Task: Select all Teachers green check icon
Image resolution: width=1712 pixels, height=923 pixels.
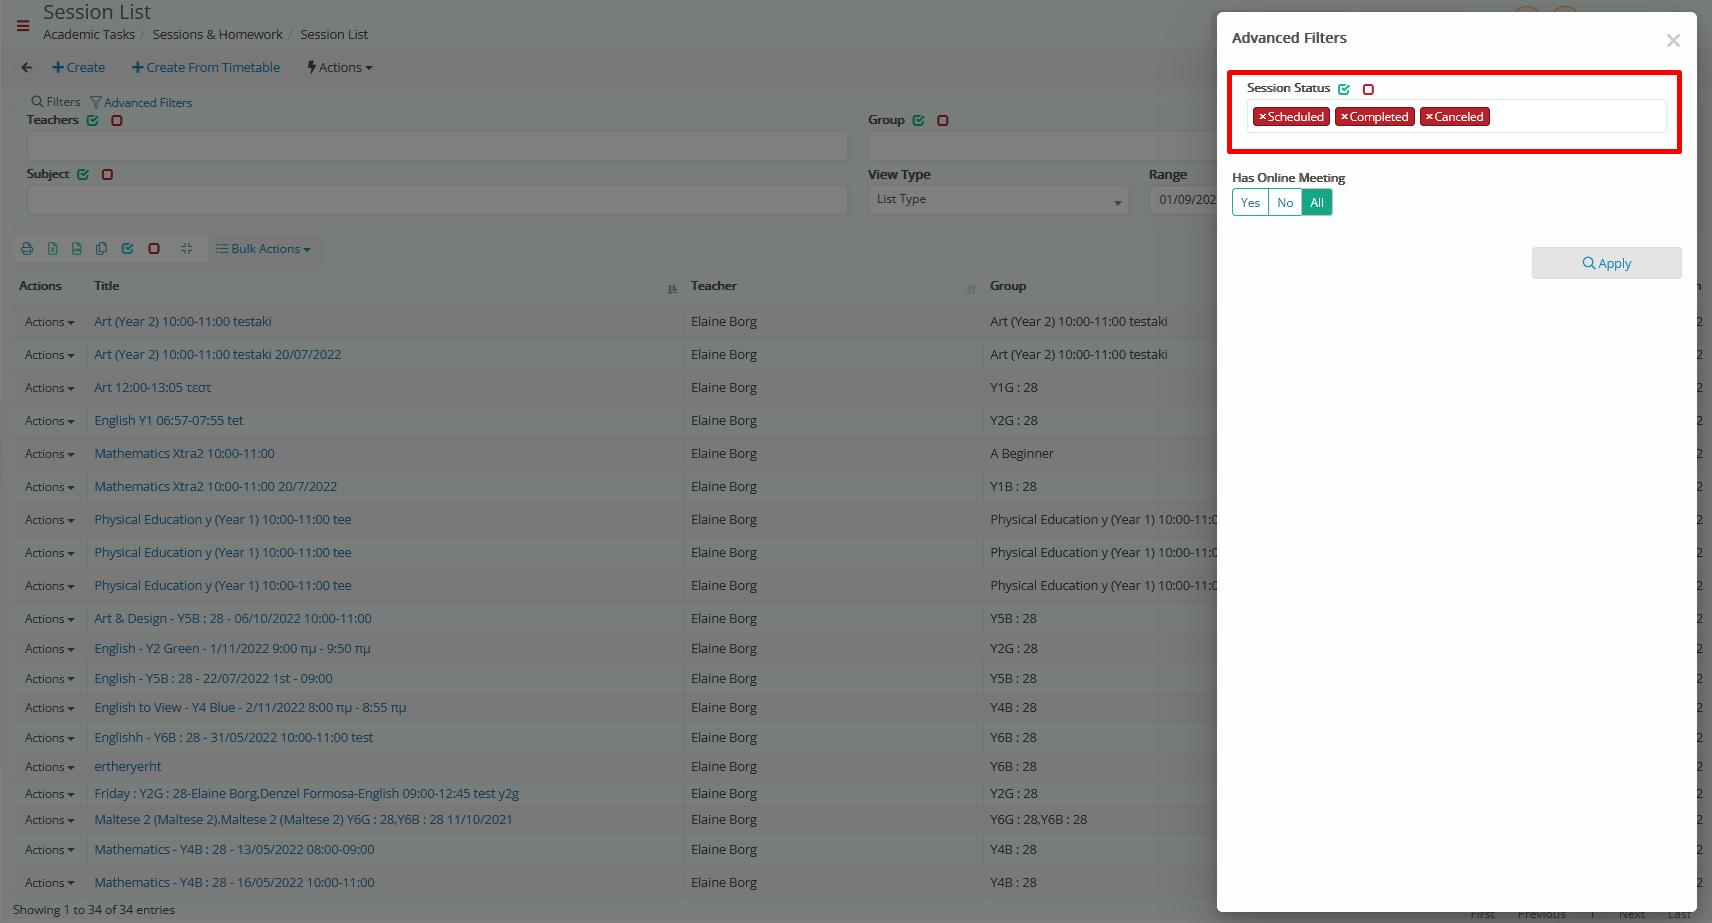Action: 93,121
